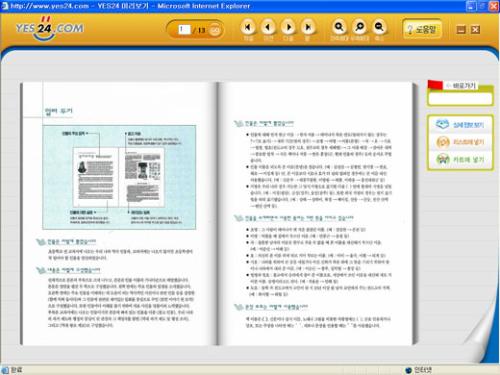Click the page-layout illustration on left page
The width and height of the screenshot is (500, 375).
(x=119, y=177)
